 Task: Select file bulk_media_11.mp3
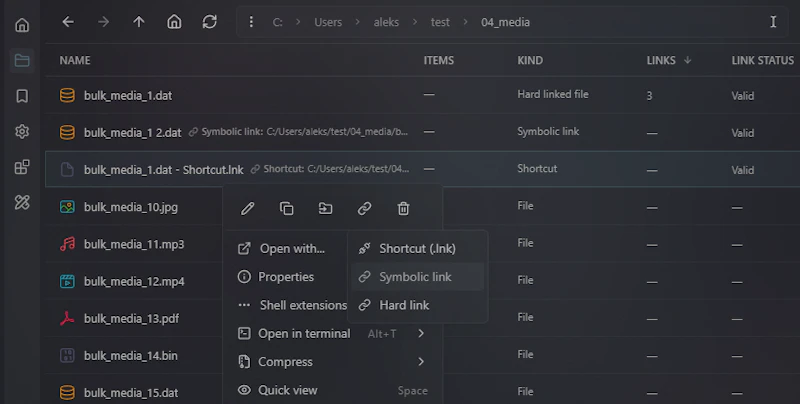(134, 244)
